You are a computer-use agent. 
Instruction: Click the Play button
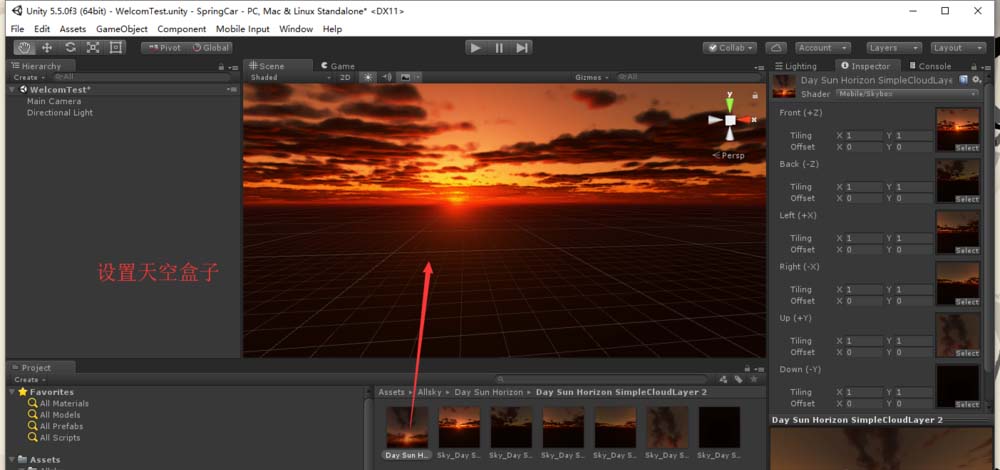pos(476,48)
